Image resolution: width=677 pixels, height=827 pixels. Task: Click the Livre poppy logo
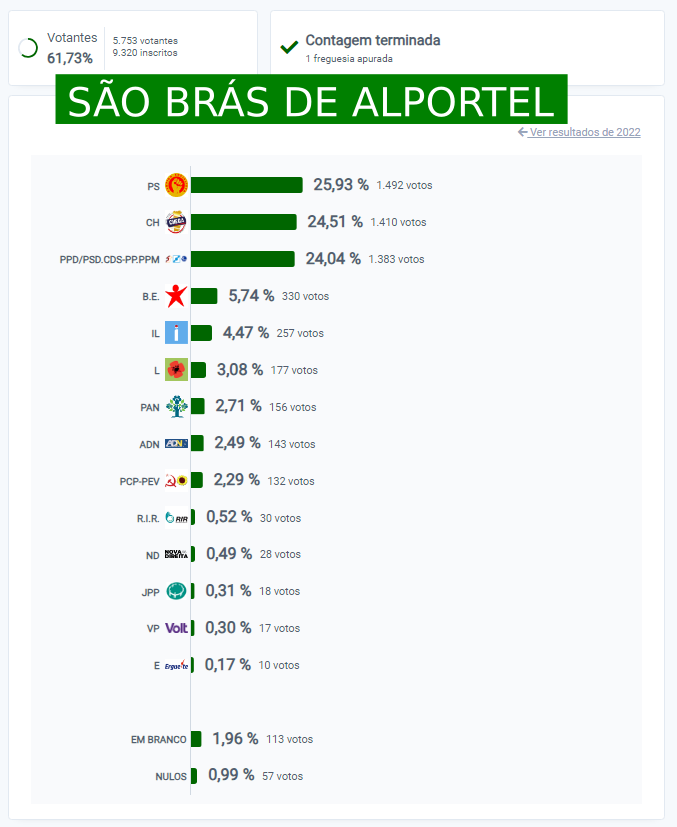coord(176,370)
